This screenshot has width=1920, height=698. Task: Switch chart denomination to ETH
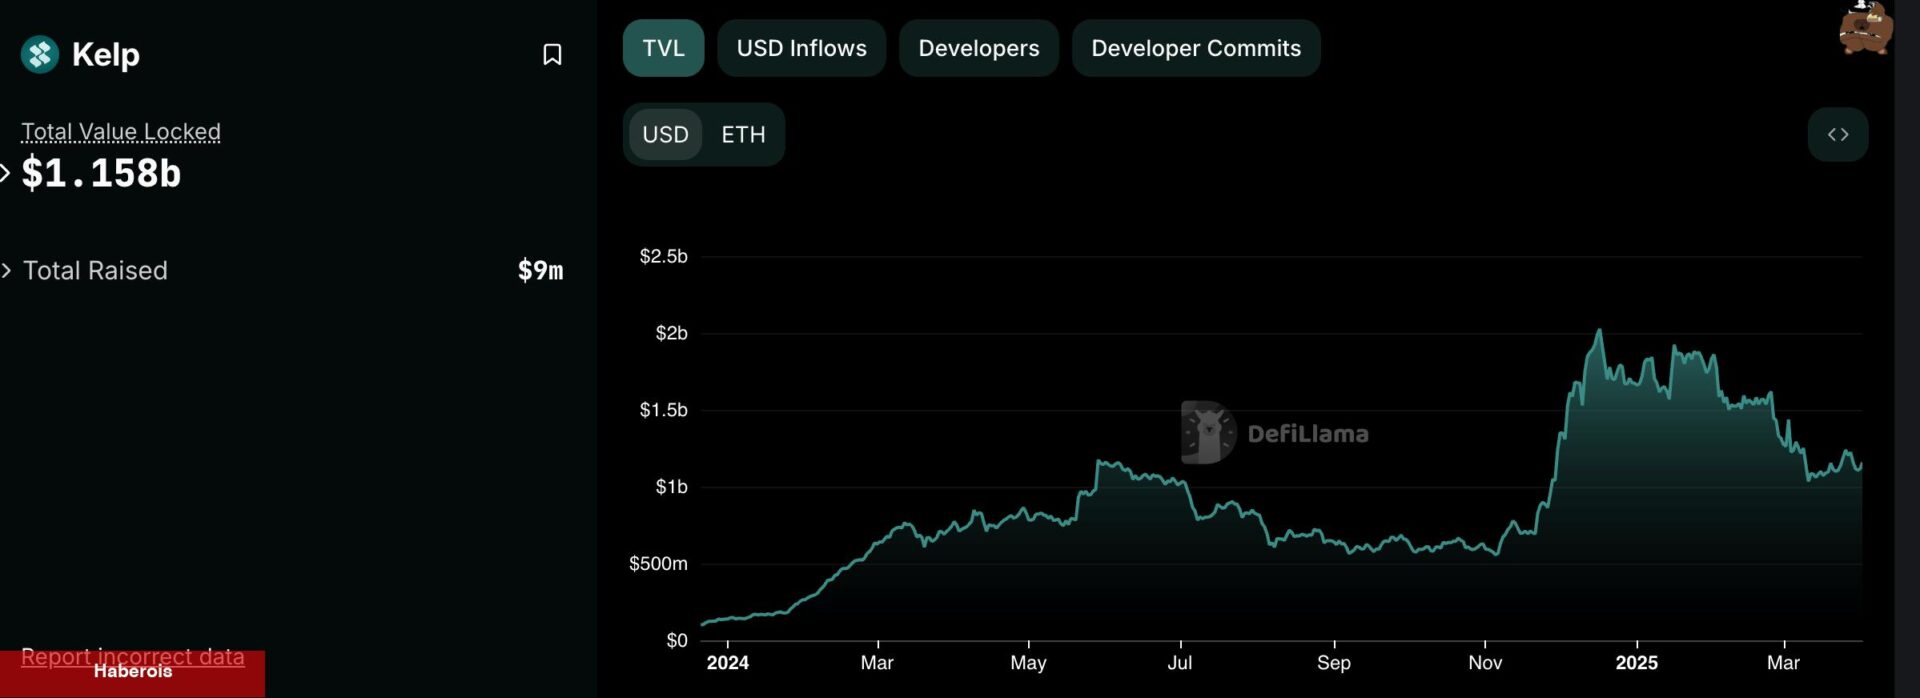click(743, 134)
